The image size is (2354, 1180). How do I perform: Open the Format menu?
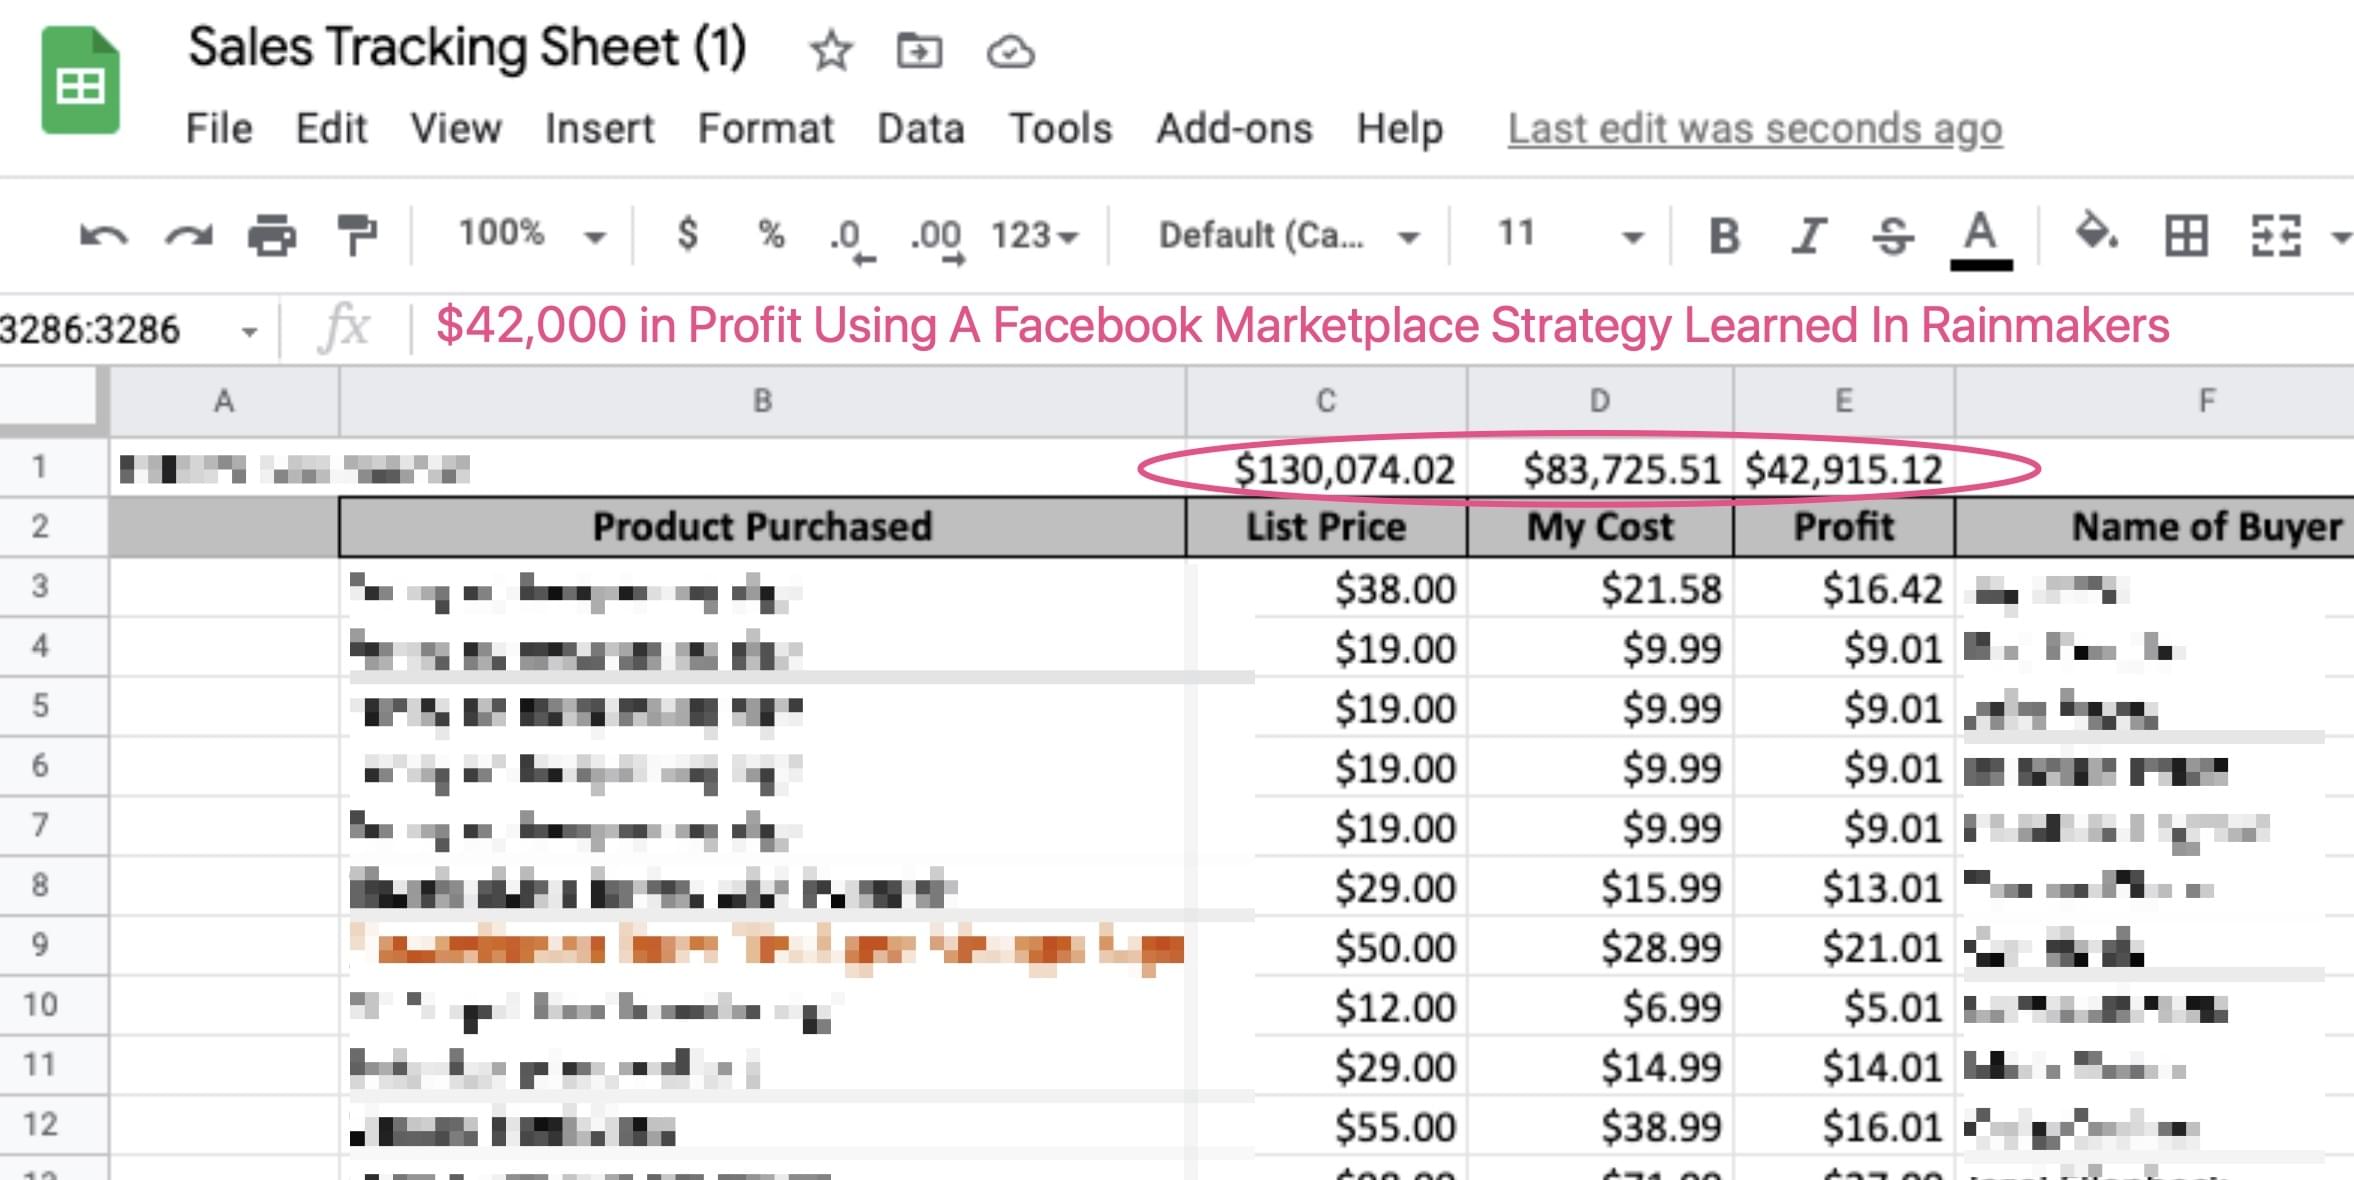[x=765, y=129]
